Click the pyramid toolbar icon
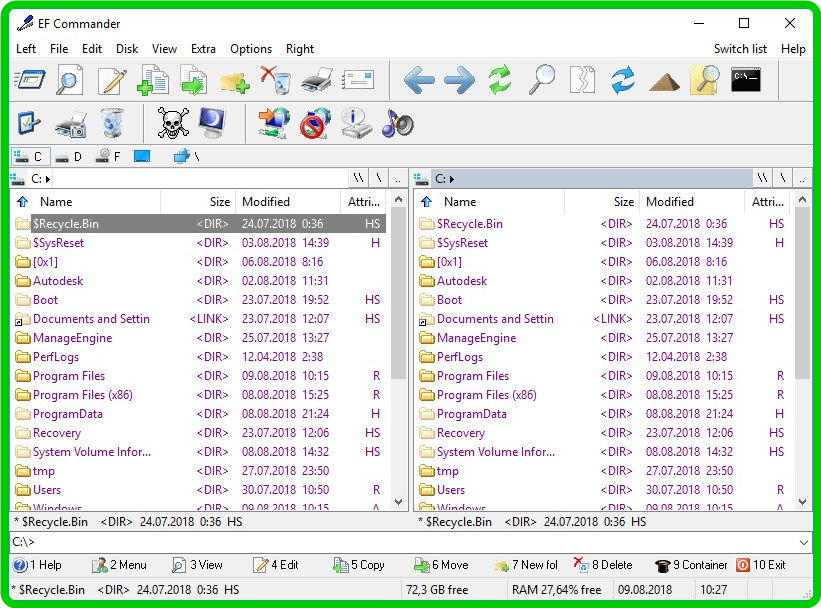 (x=664, y=83)
